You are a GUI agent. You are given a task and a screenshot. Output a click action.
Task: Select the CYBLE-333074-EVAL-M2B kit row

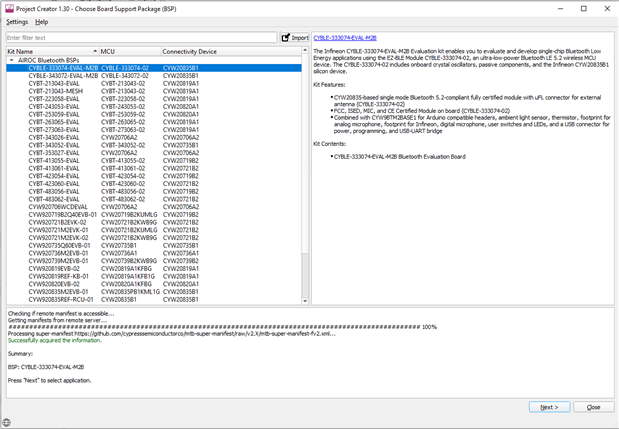154,68
